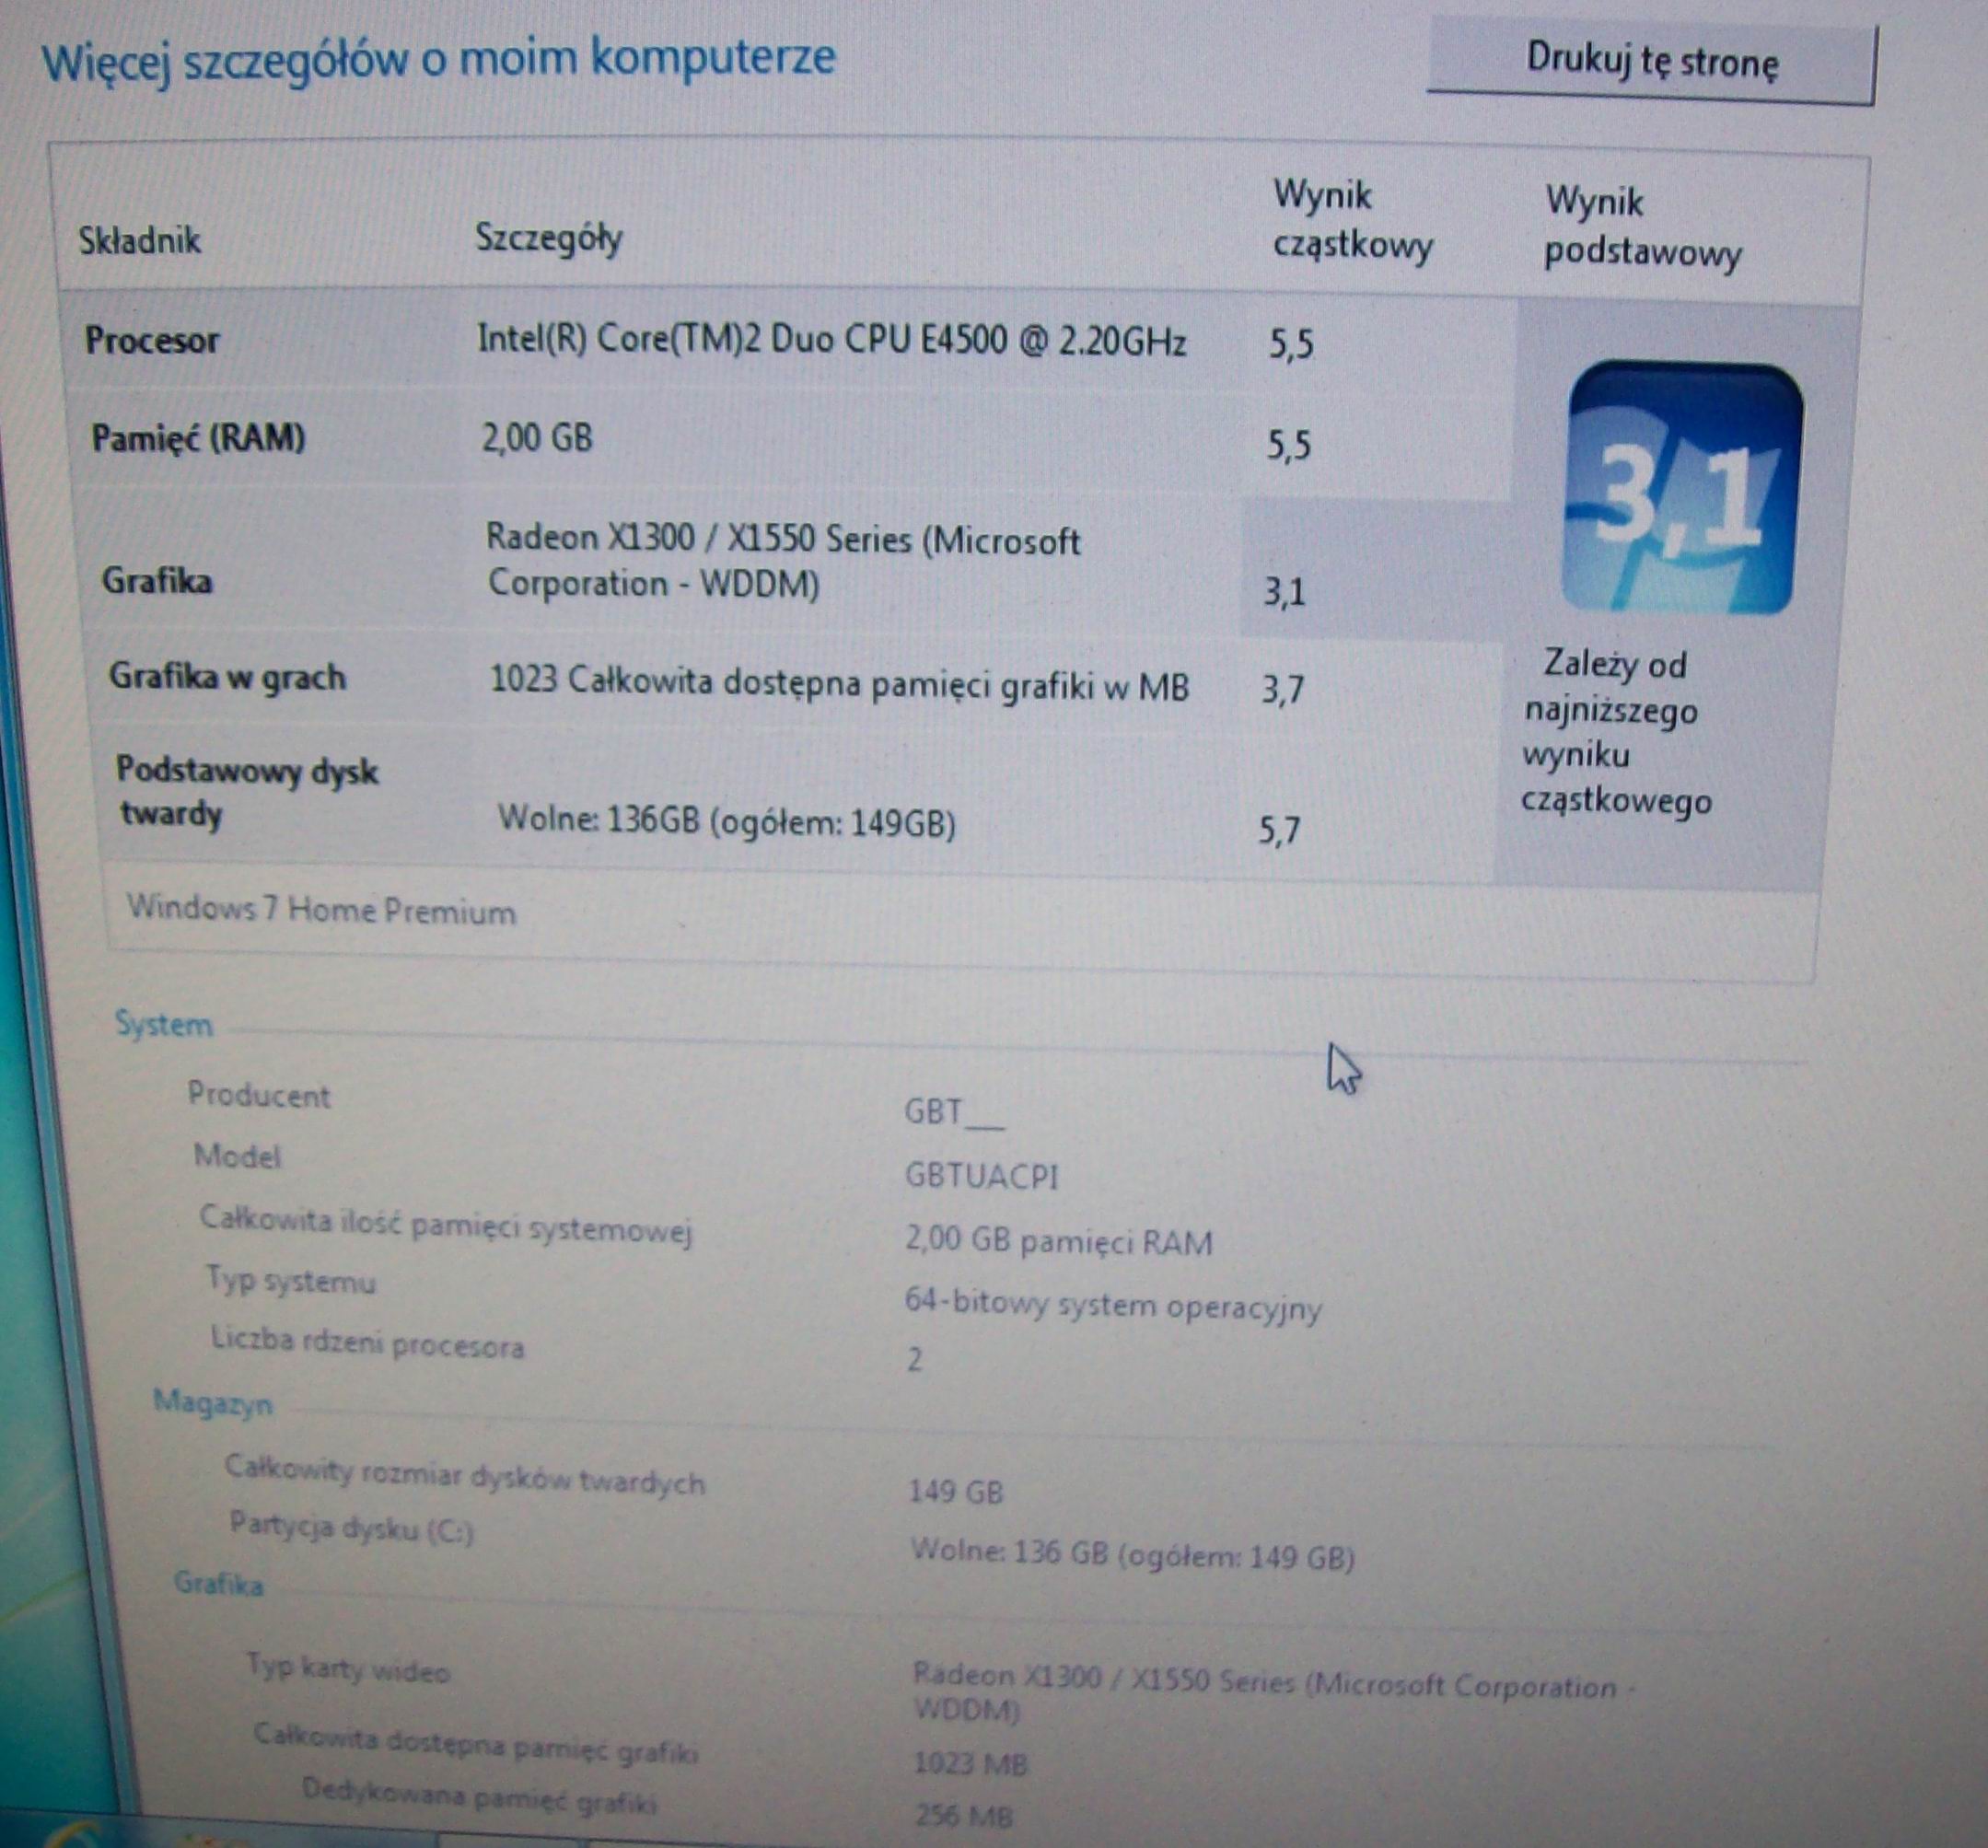
Task: Click the Procesor subscore 5,5
Action: [1291, 345]
